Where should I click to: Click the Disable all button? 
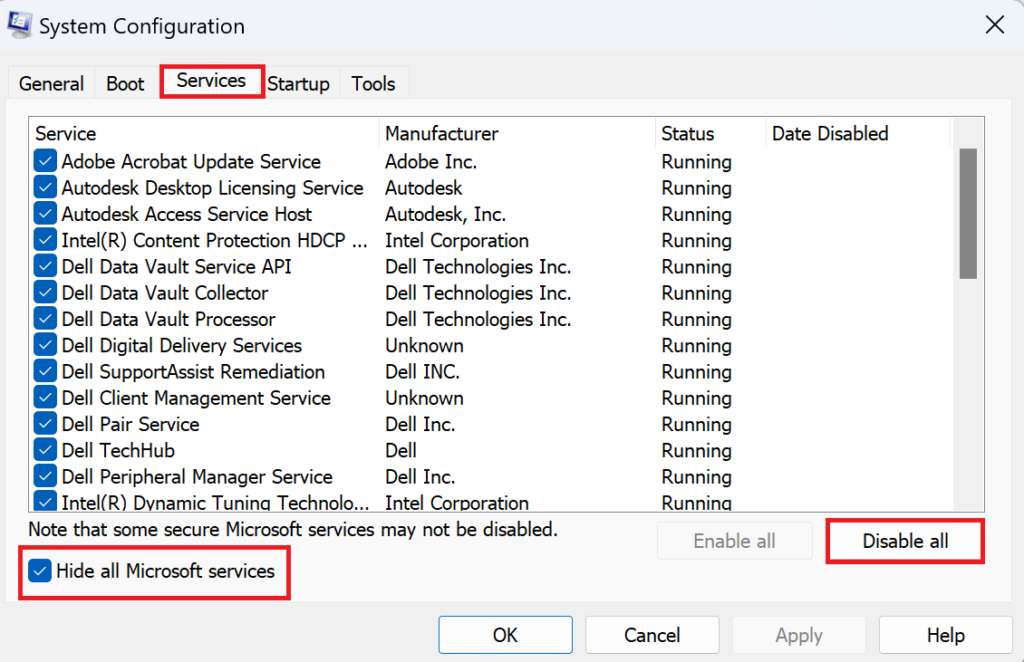905,541
